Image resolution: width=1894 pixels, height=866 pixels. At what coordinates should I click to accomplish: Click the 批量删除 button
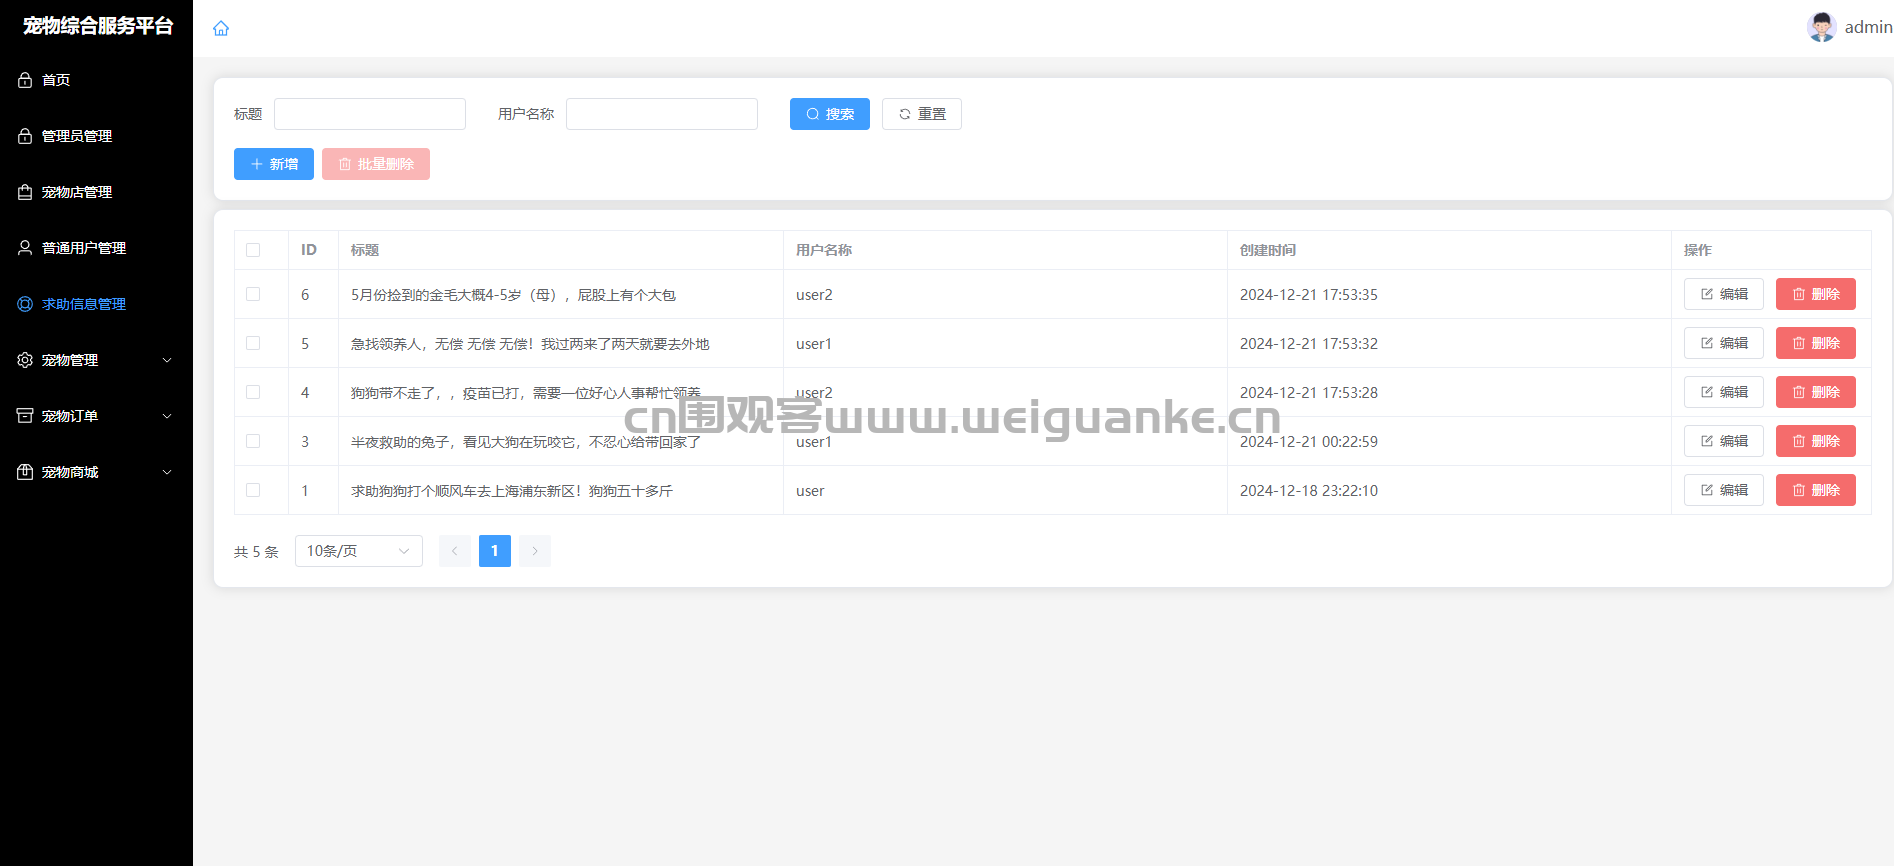pos(376,164)
